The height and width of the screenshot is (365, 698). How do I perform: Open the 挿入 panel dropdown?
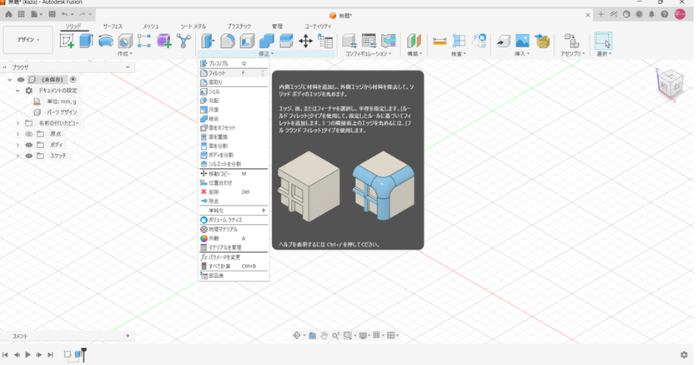[x=522, y=54]
